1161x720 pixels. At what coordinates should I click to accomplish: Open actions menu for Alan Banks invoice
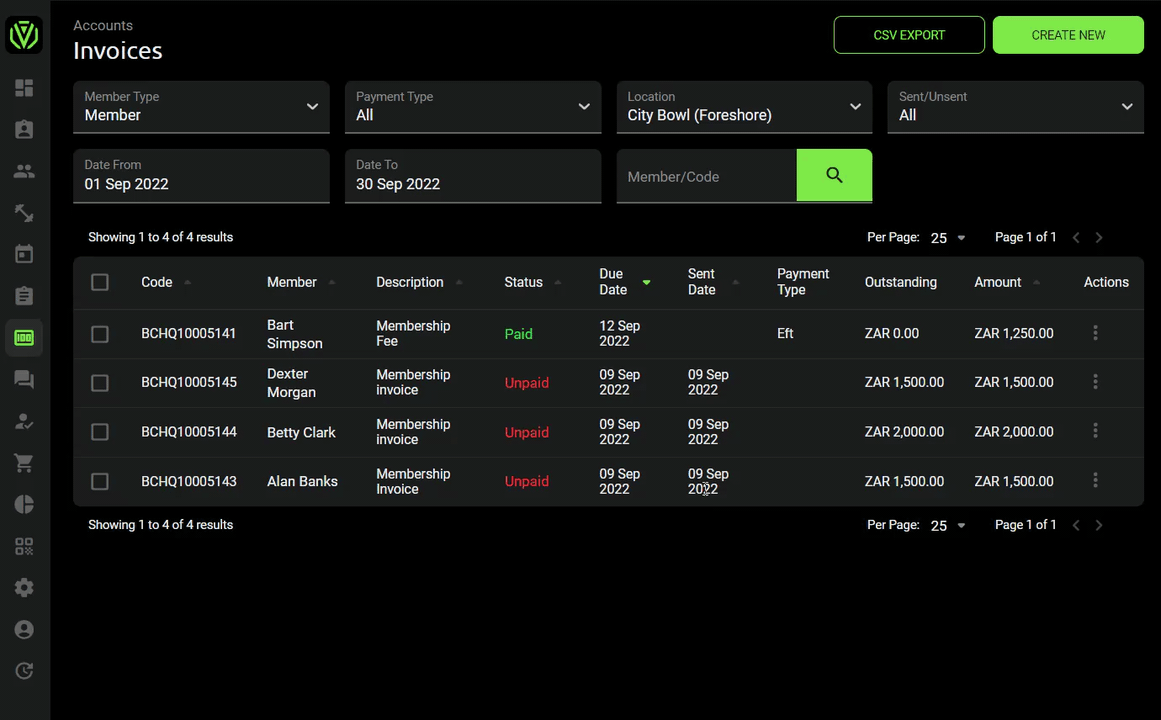click(1095, 481)
